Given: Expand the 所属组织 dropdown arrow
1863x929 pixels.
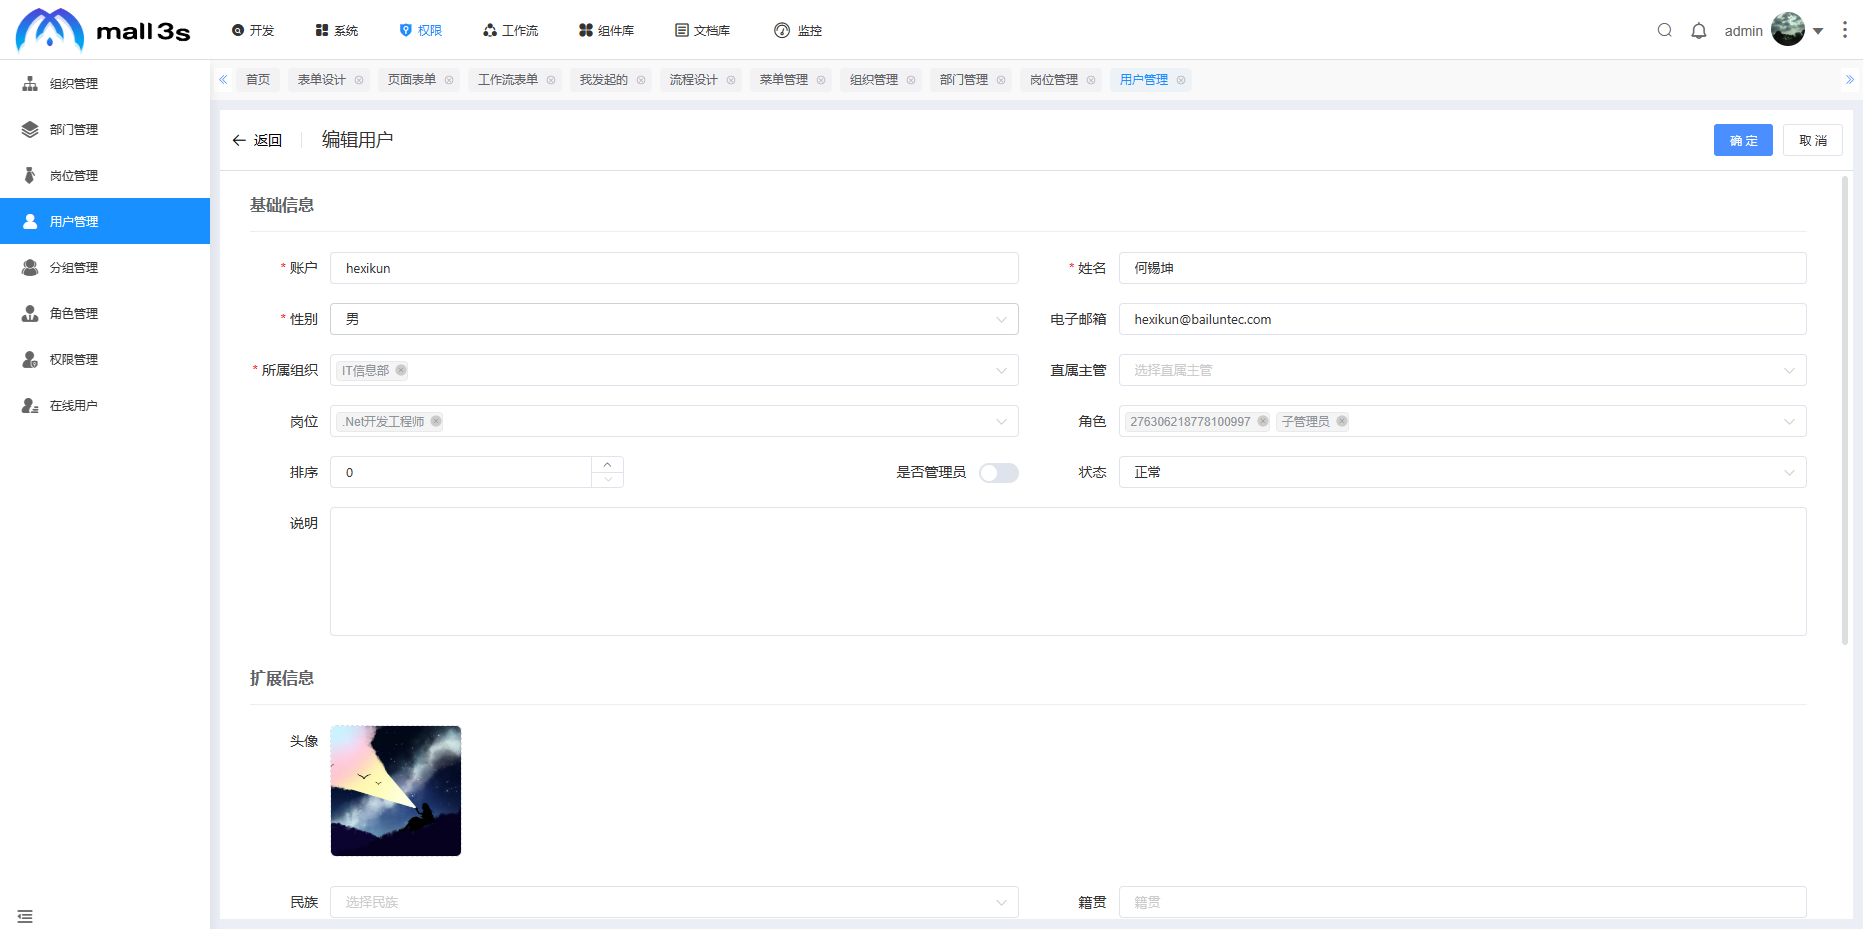Looking at the screenshot, I should 1001,370.
